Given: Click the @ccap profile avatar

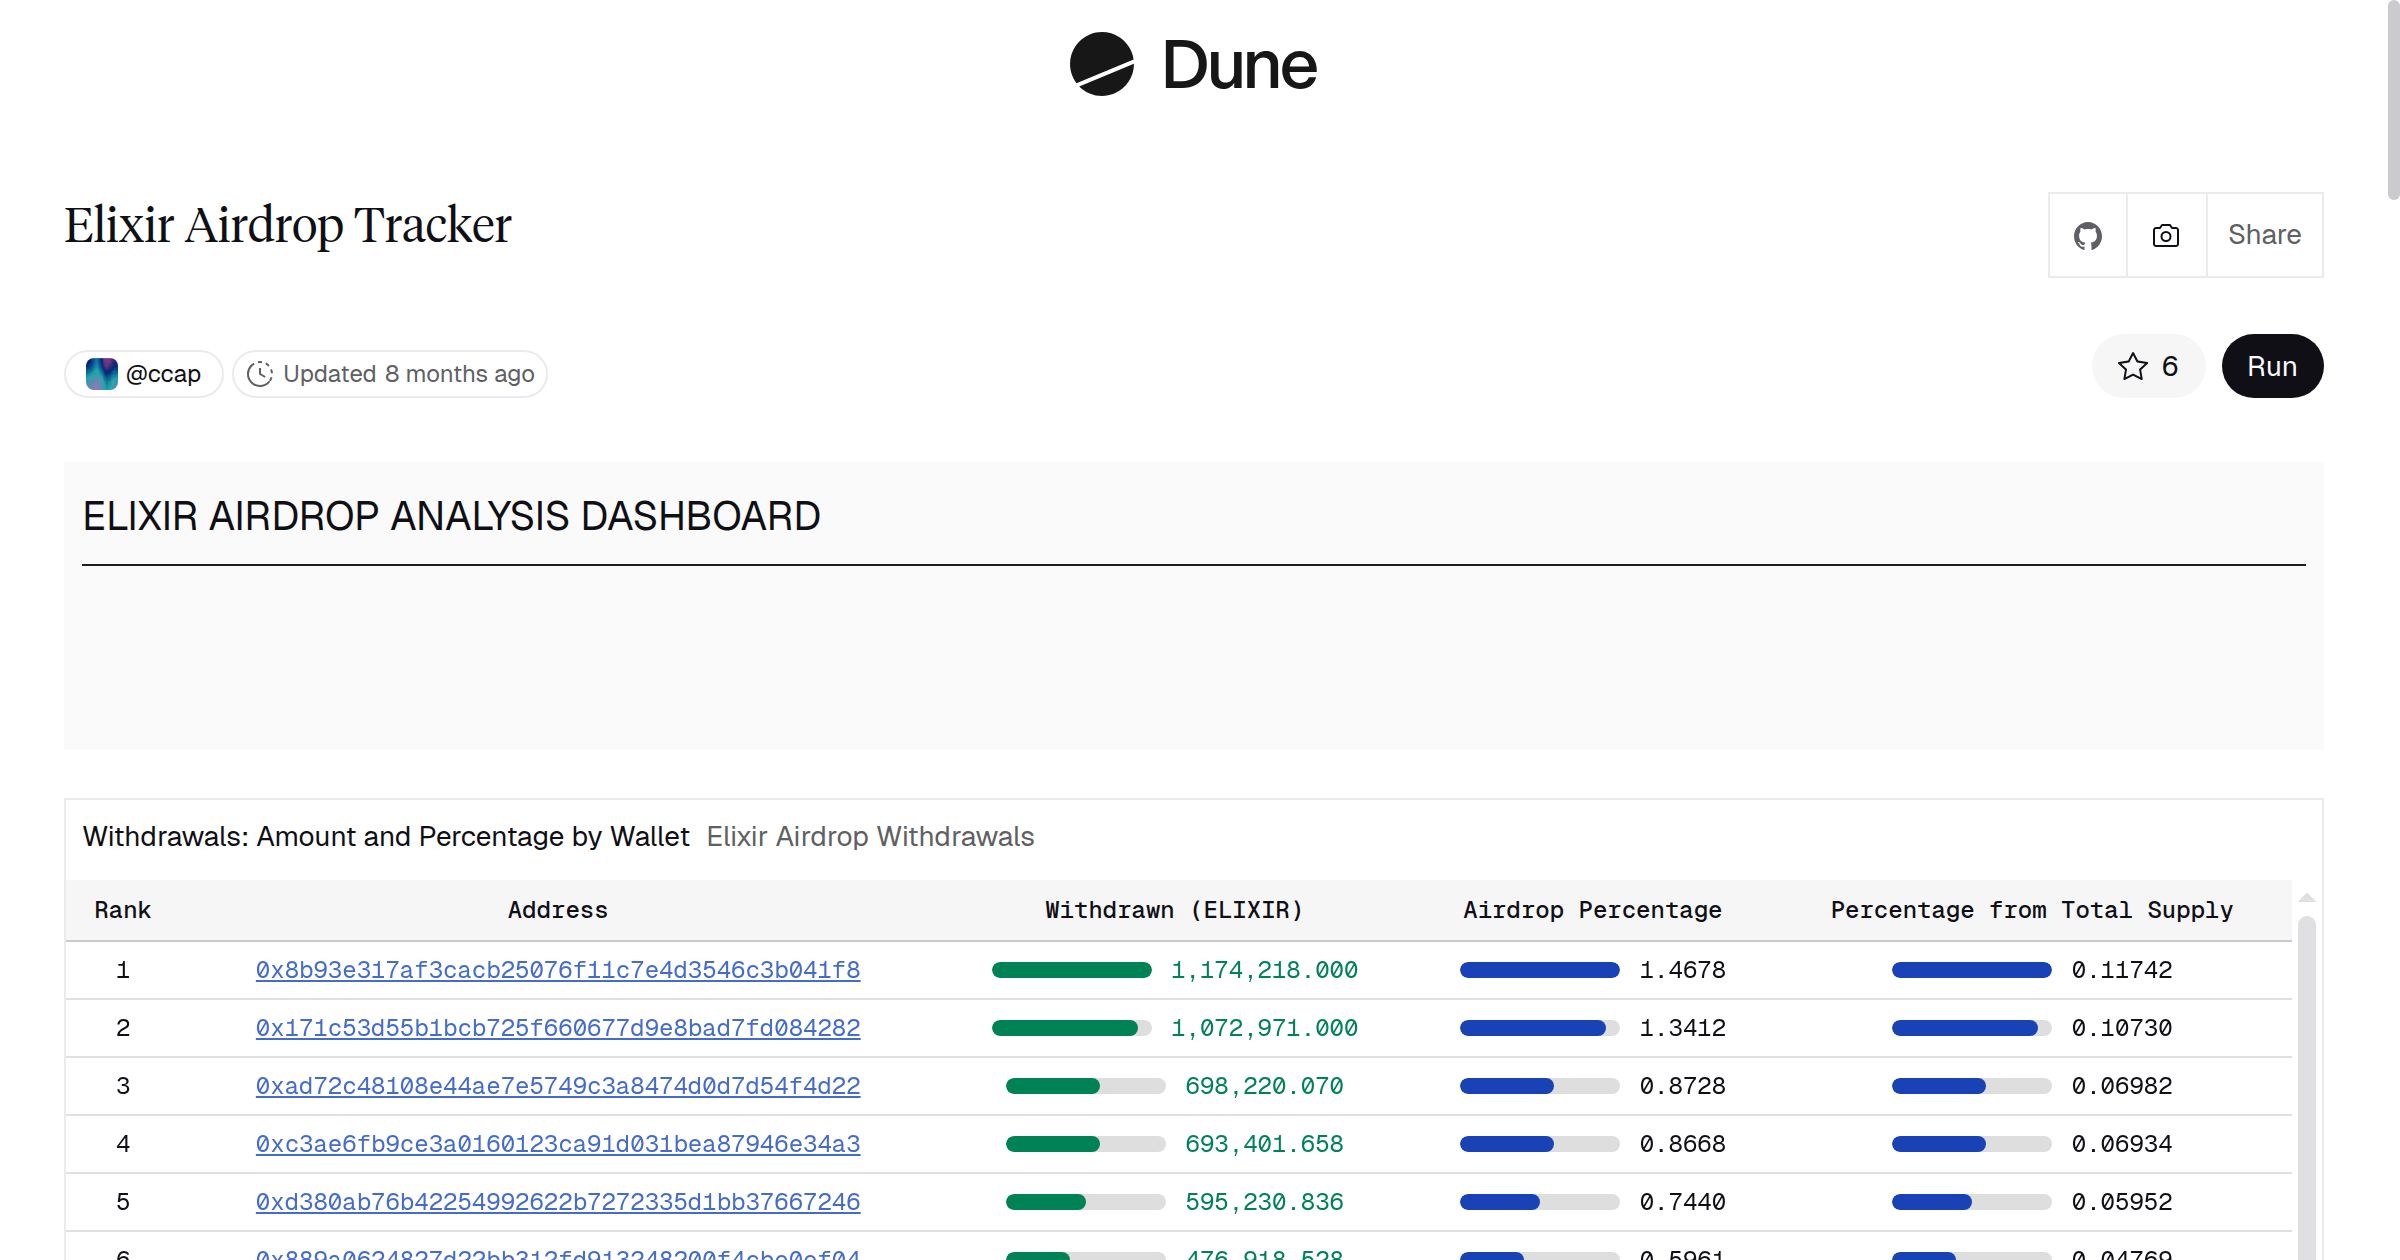Looking at the screenshot, I should pyautogui.click(x=101, y=373).
